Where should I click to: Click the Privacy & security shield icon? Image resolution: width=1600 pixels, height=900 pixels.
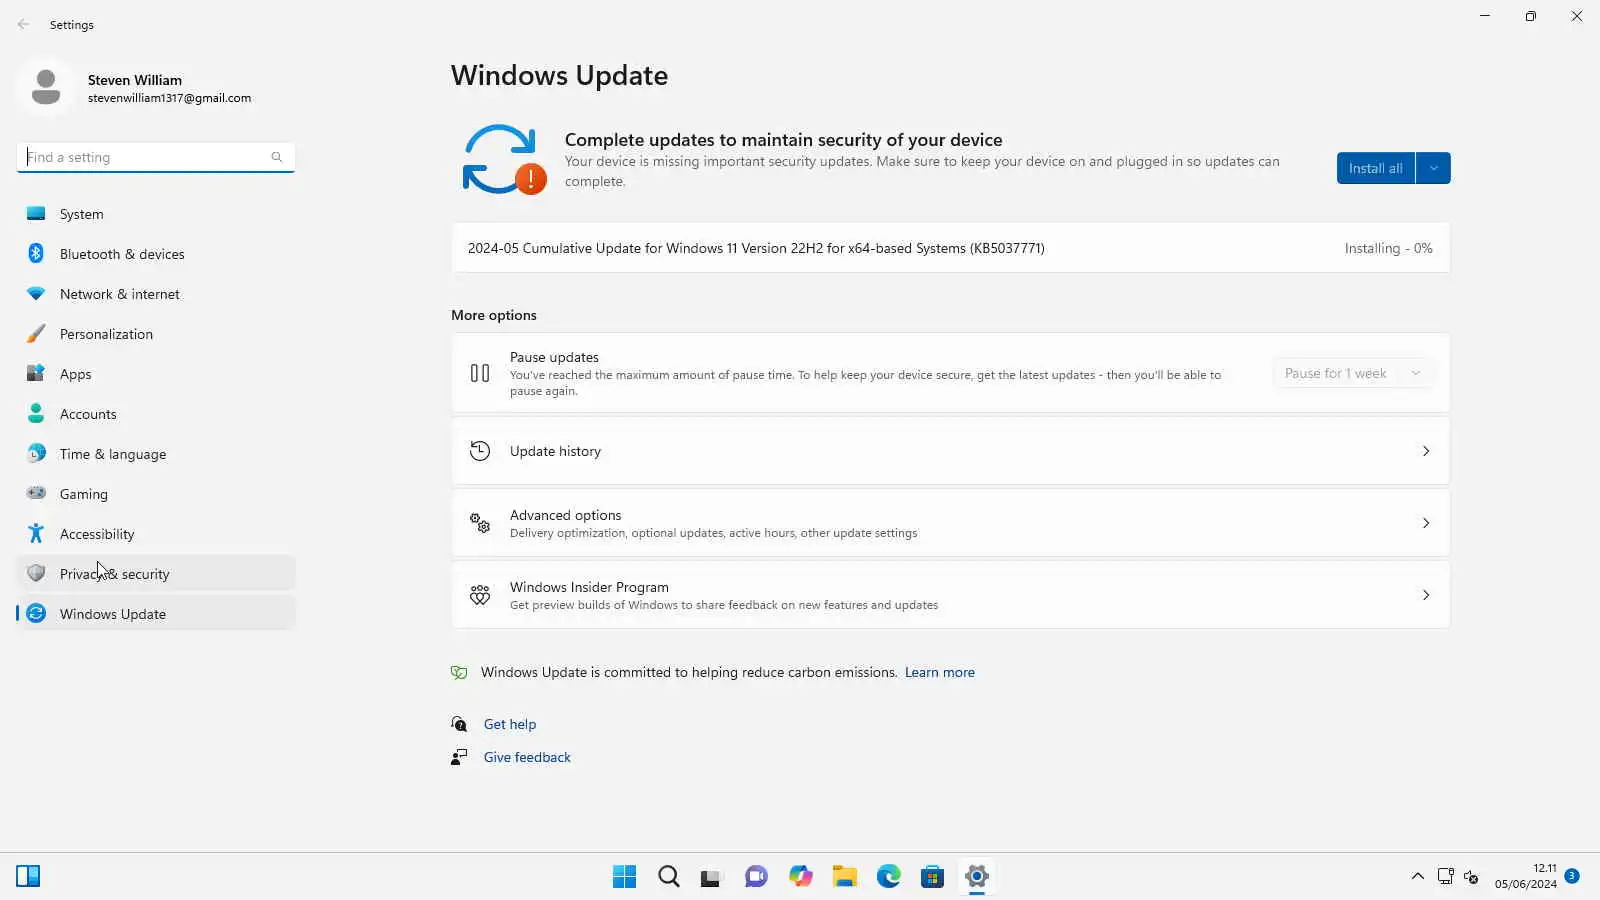pos(36,573)
